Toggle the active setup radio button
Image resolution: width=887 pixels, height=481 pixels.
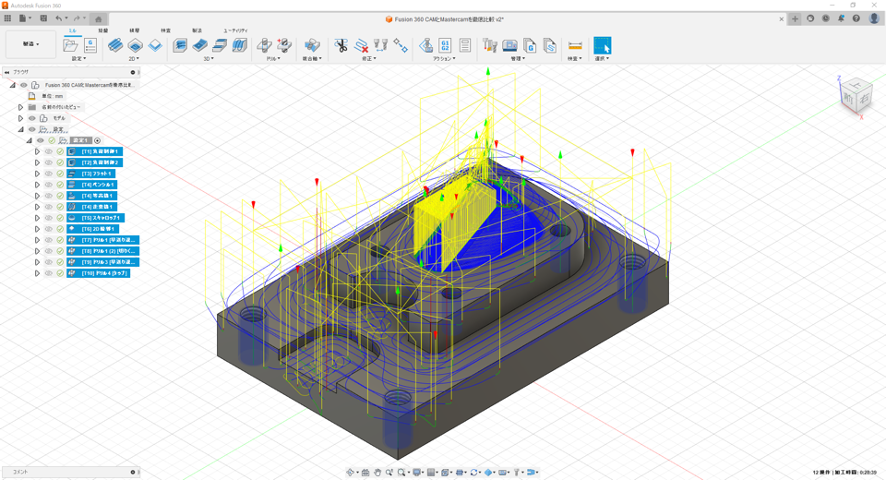pos(97,140)
